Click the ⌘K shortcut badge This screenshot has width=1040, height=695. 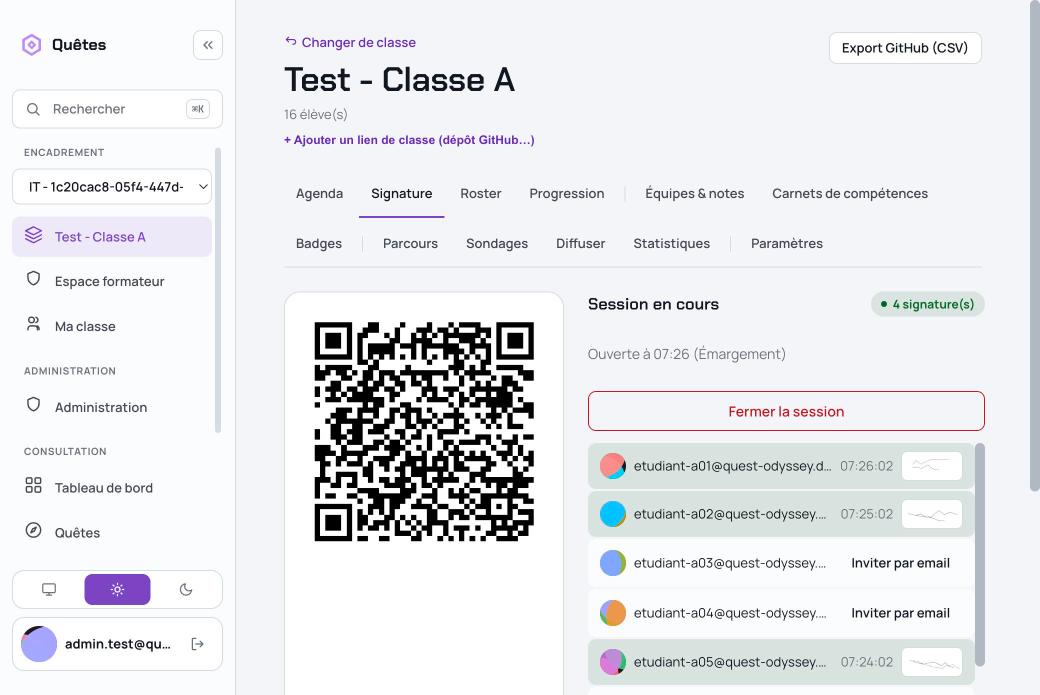(x=198, y=109)
